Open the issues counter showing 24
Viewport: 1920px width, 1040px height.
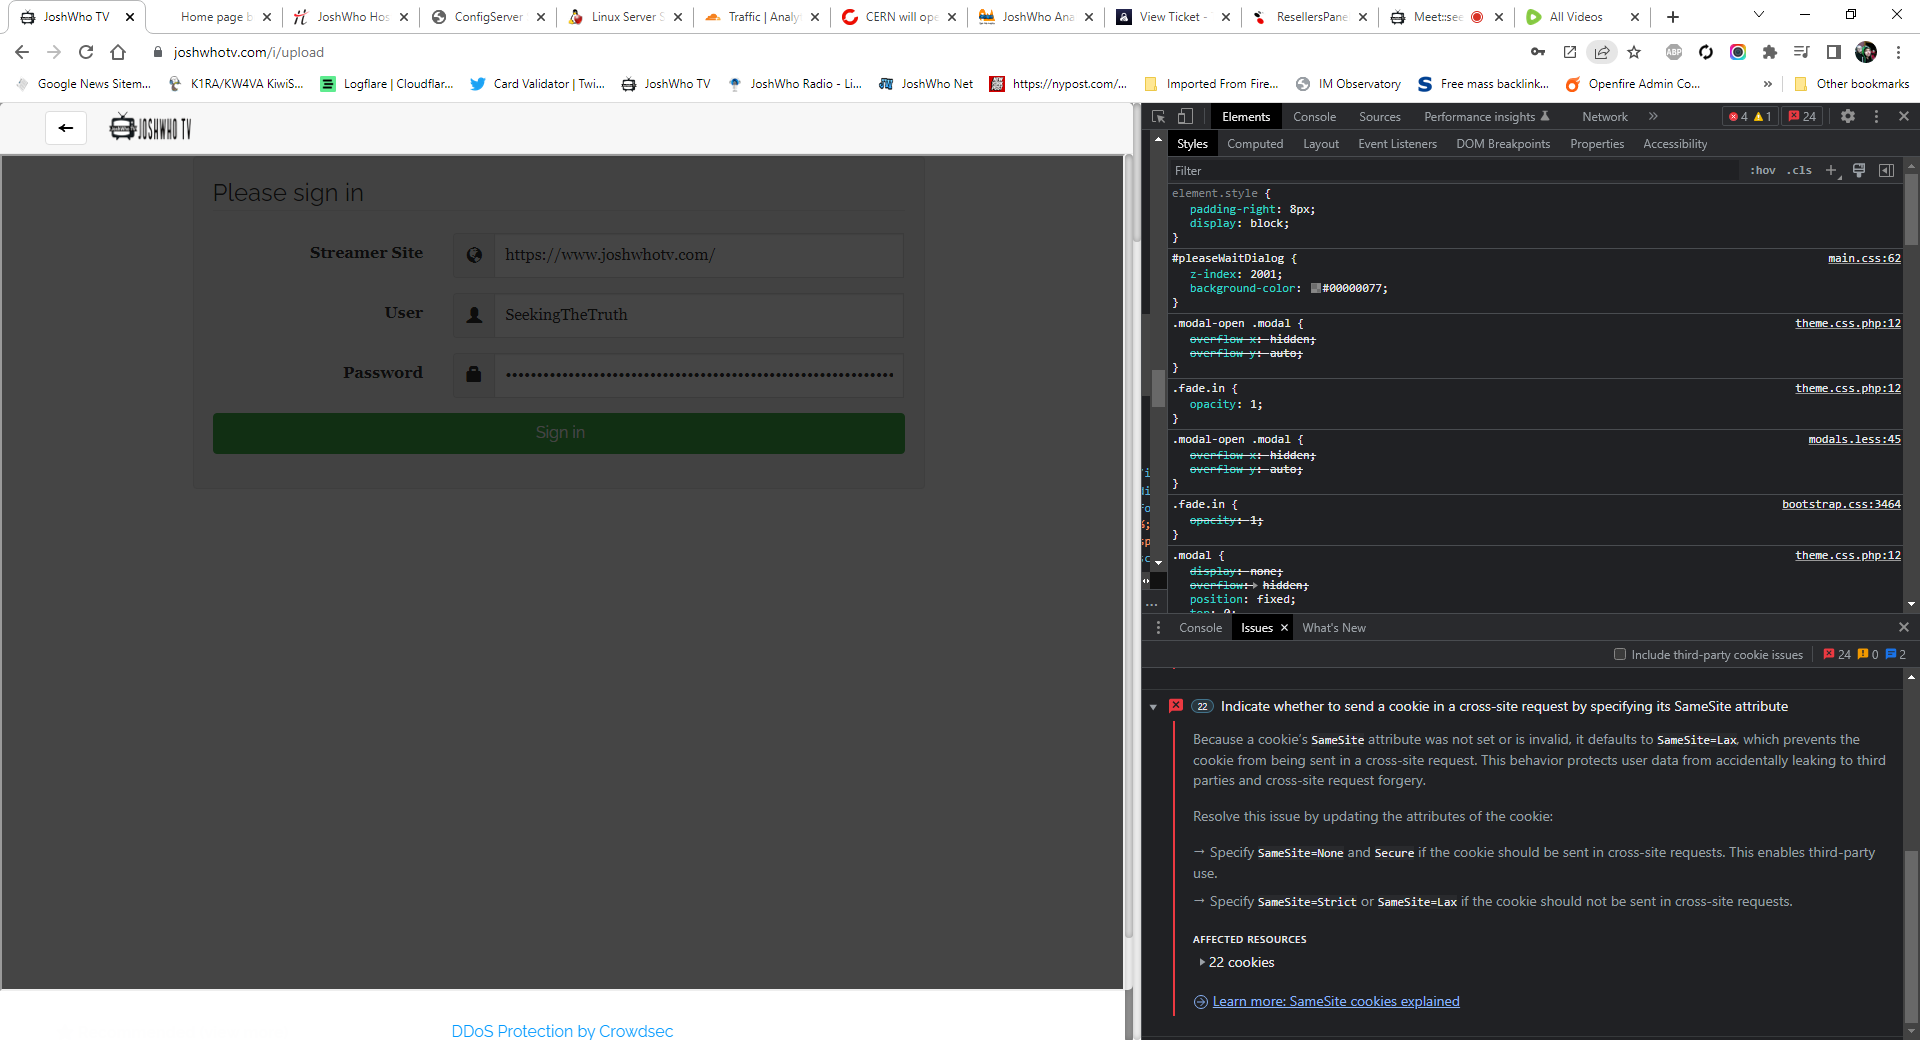click(1802, 116)
